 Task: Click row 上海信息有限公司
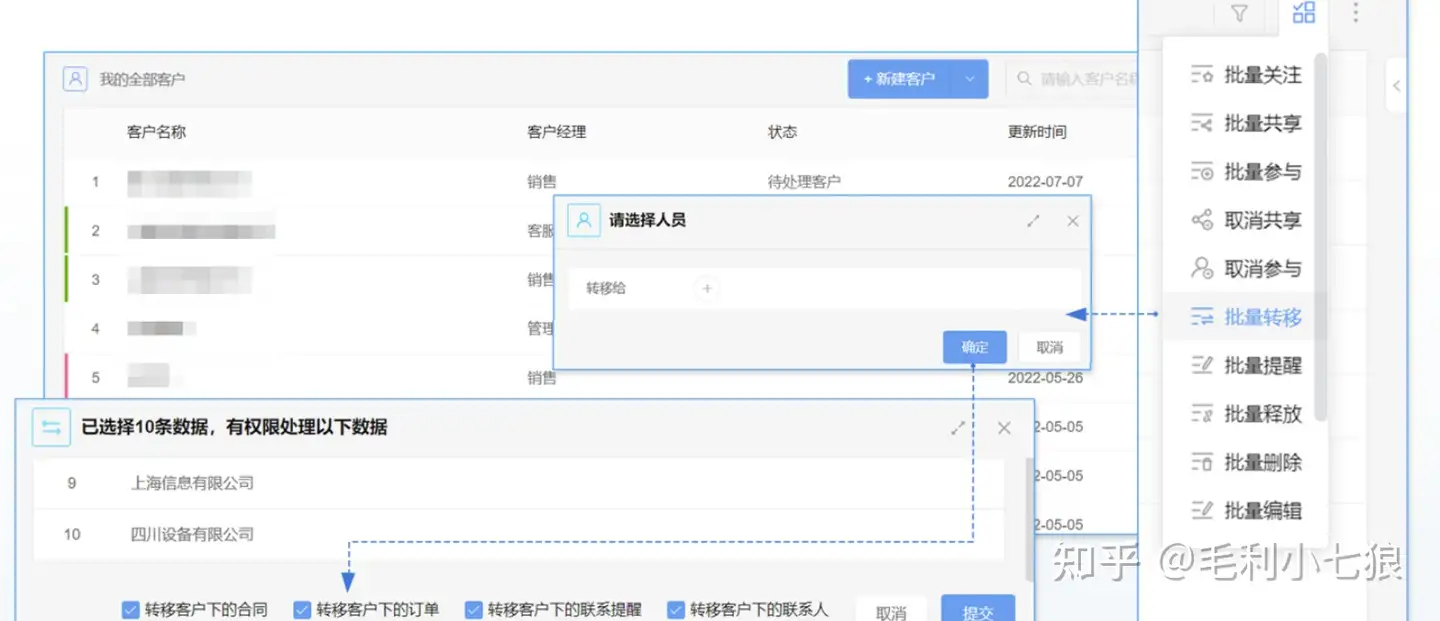tap(519, 483)
